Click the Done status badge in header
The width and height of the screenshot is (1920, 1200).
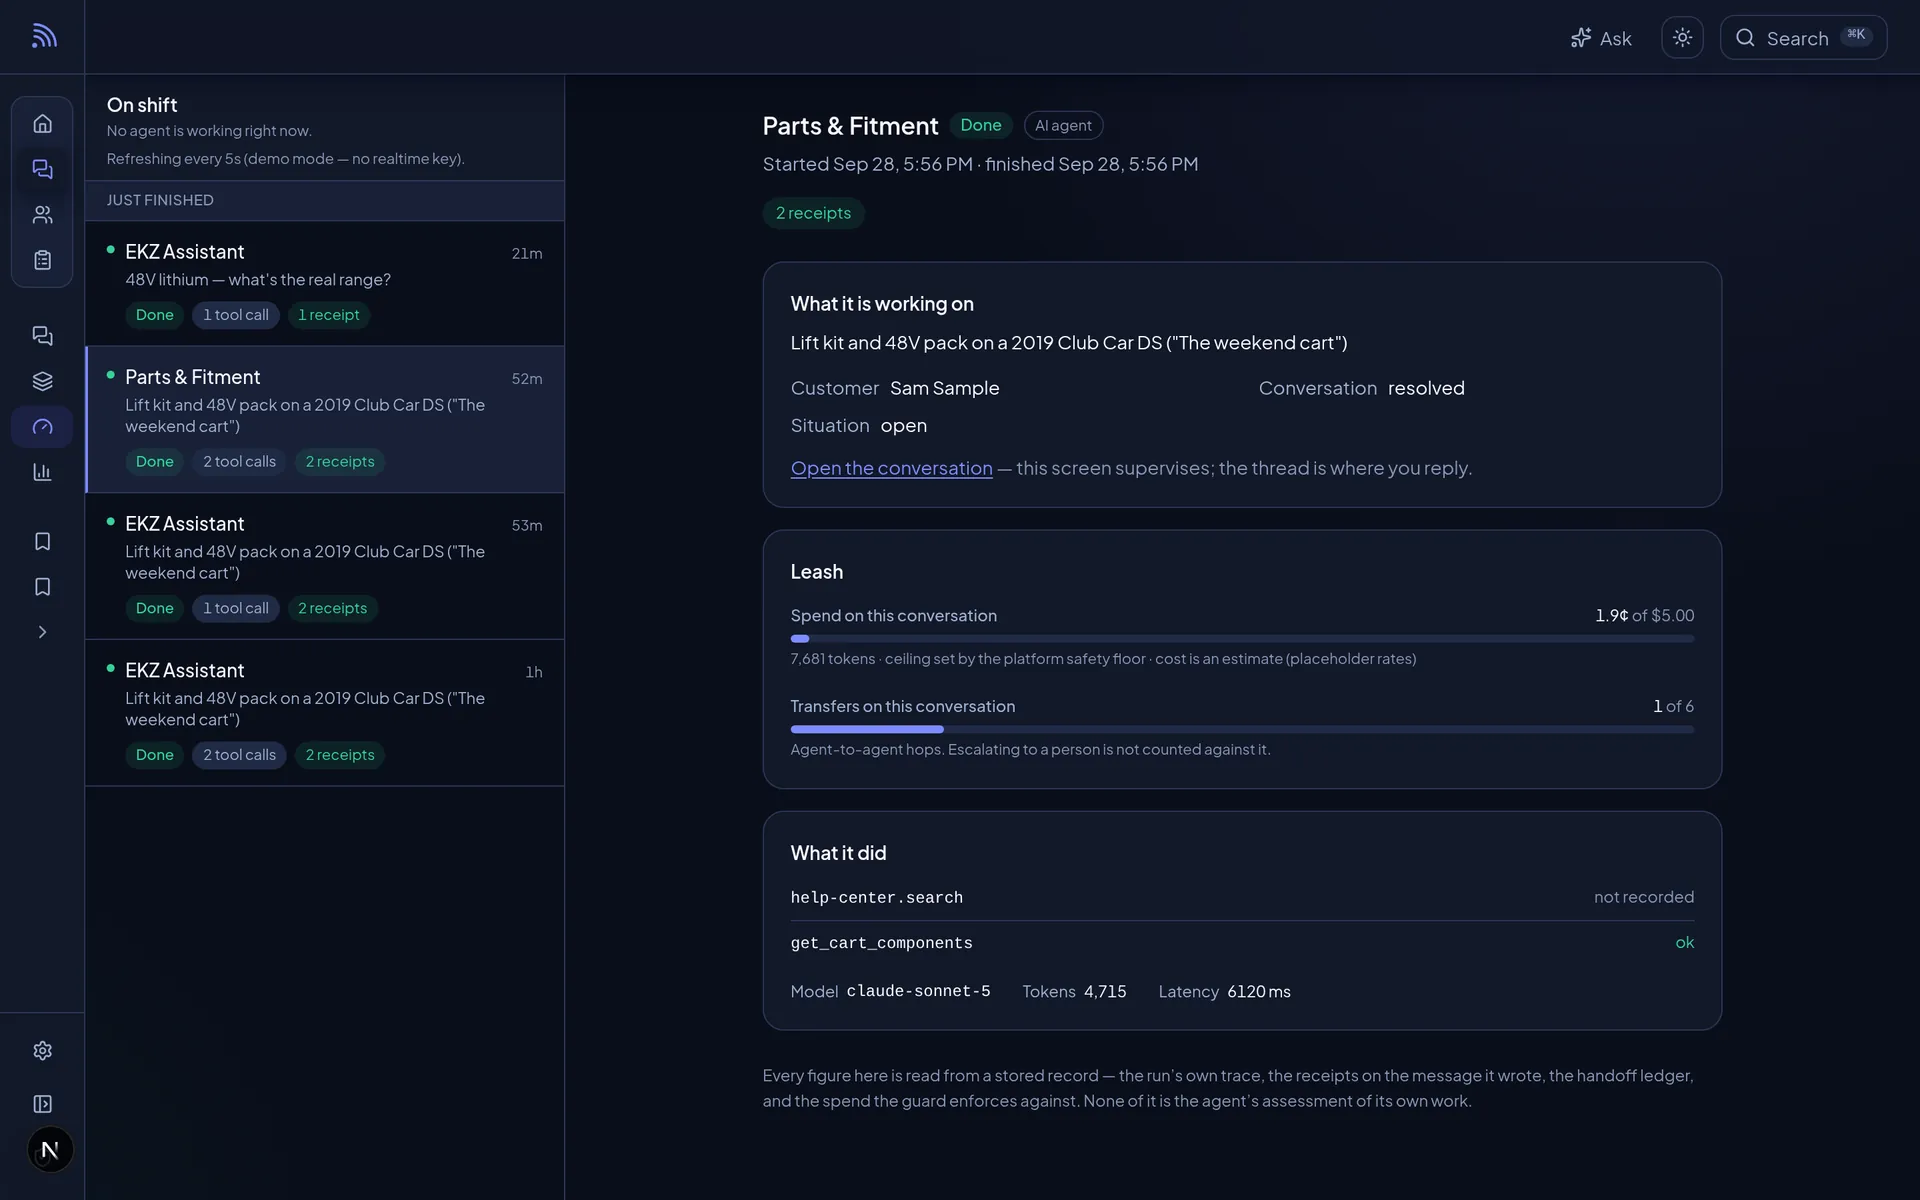981,125
